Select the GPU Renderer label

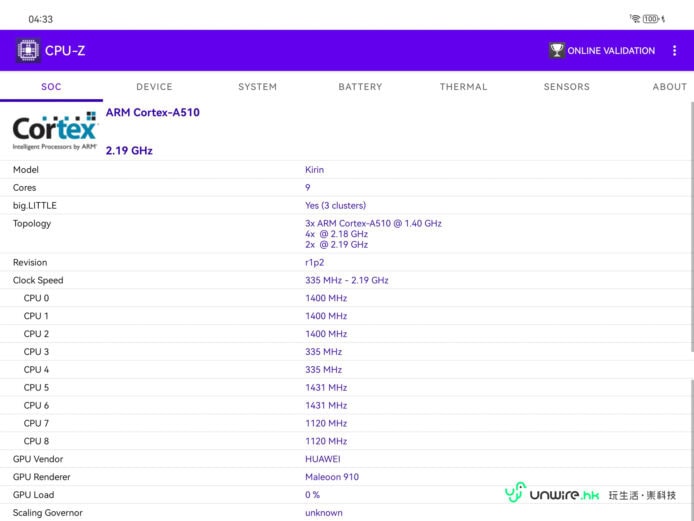tap(42, 477)
